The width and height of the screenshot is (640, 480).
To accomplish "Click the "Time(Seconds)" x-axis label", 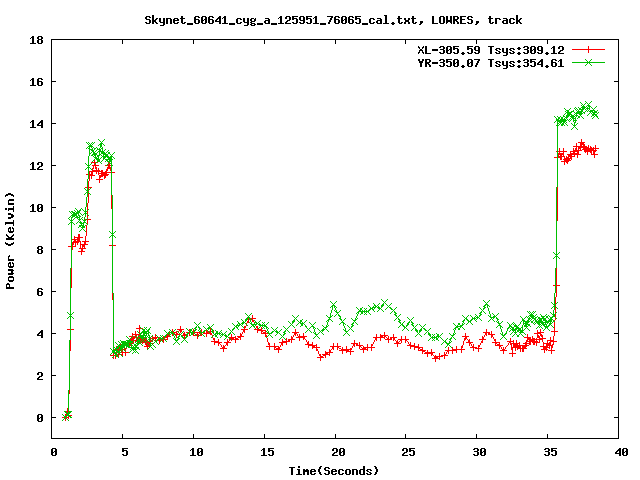I will [x=333, y=471].
